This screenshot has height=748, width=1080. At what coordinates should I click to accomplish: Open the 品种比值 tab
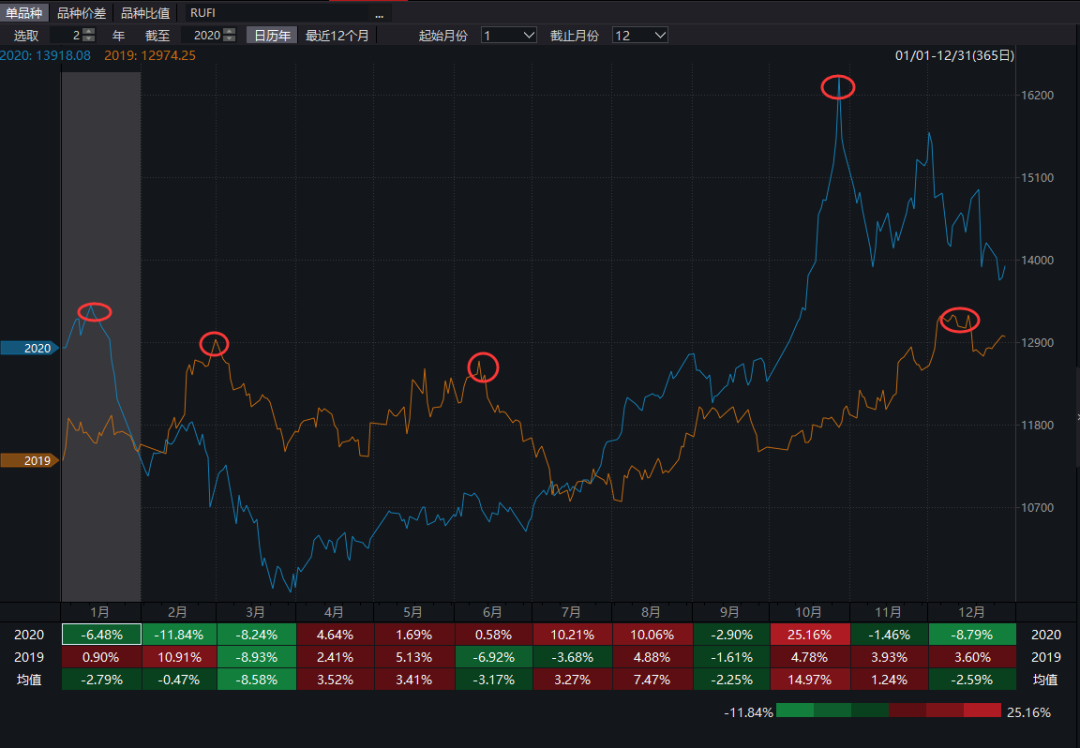coord(145,13)
